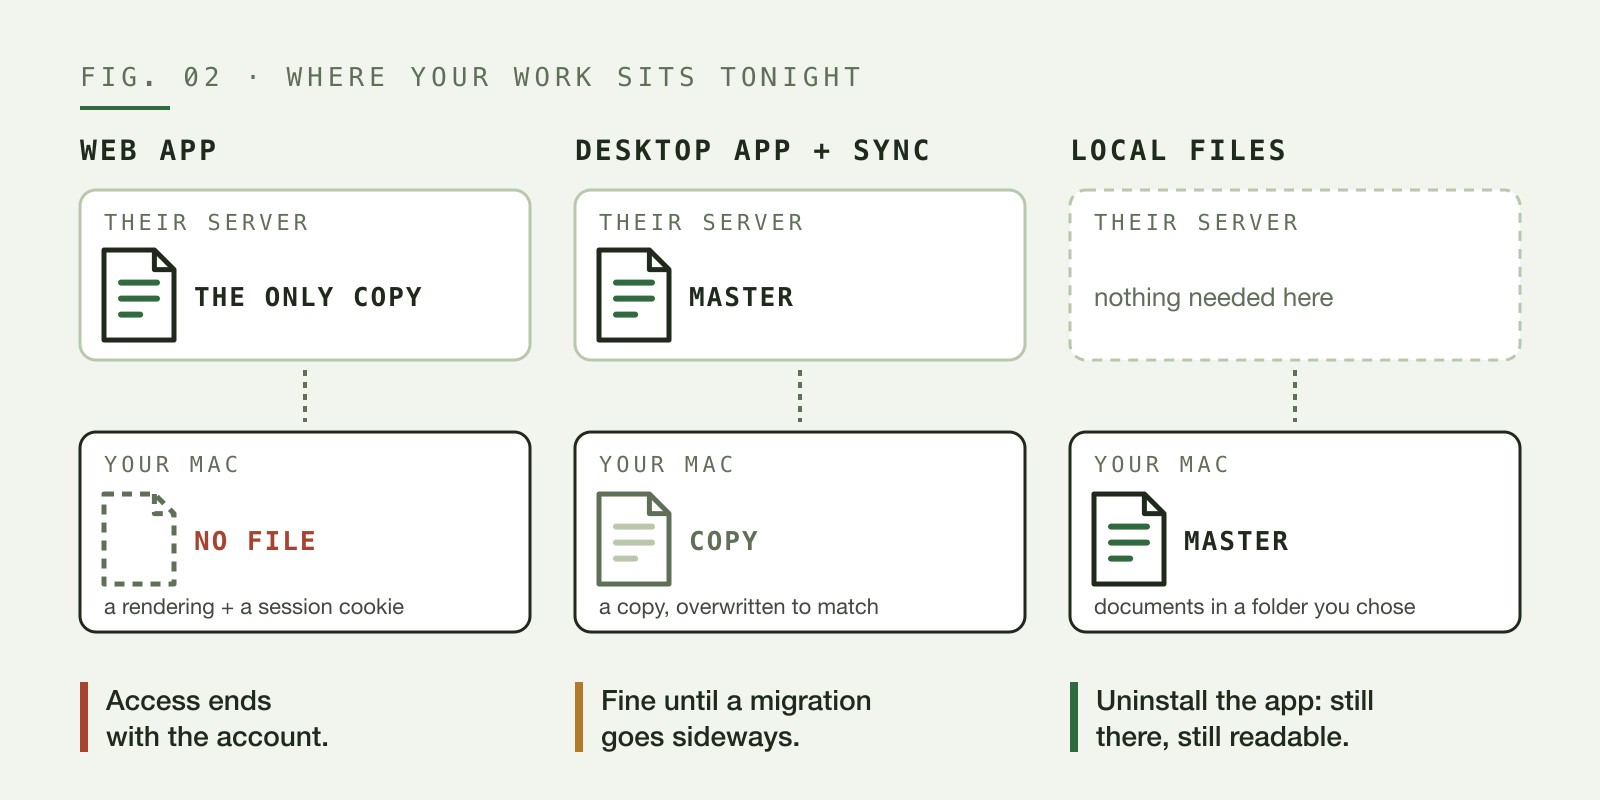Select the 'WEB APP' column heading
The image size is (1600, 800).
coord(148,151)
